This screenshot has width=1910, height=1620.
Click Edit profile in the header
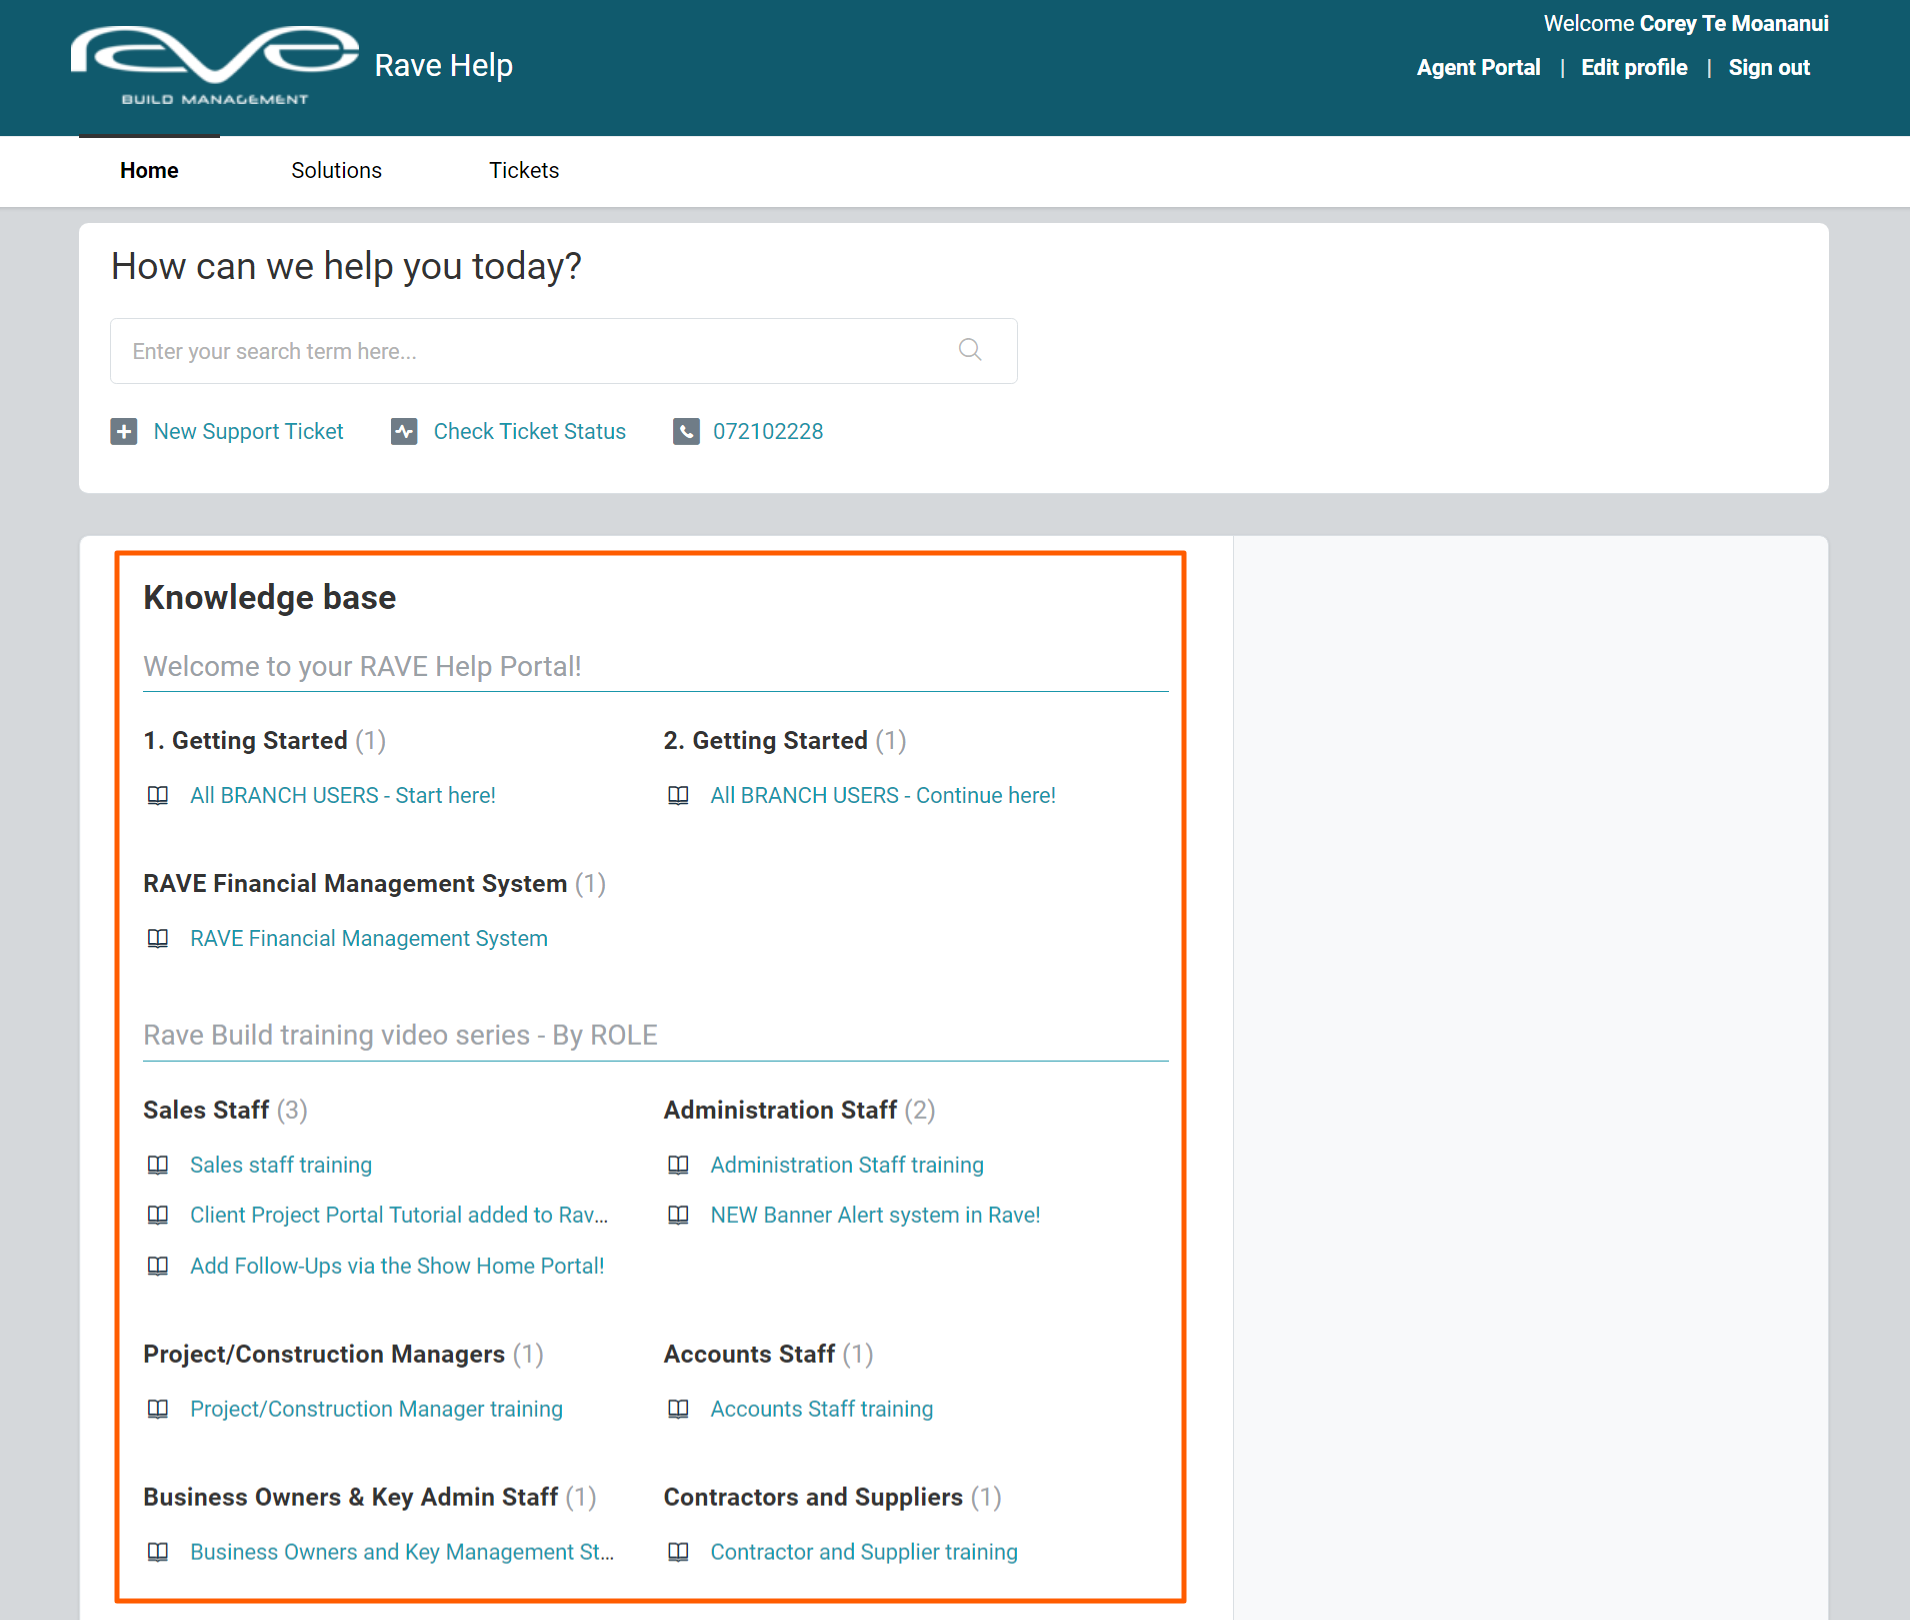pyautogui.click(x=1634, y=68)
